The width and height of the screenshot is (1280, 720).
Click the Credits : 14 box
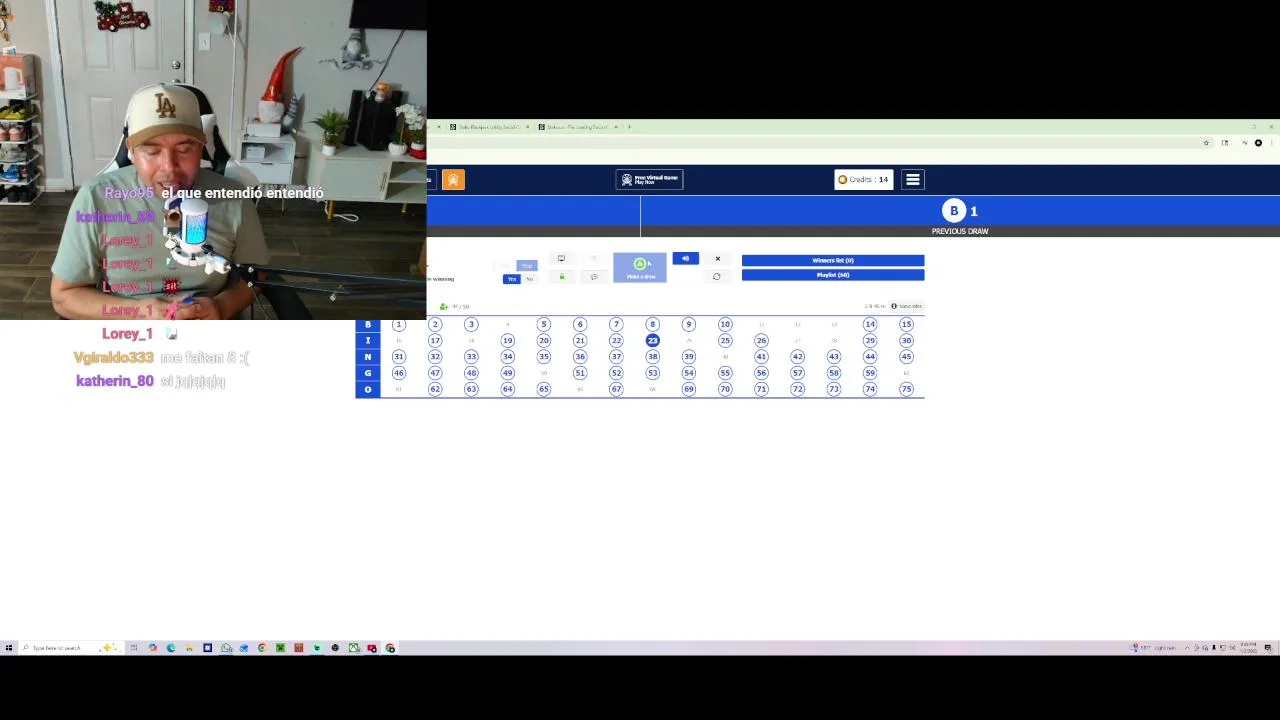(863, 179)
